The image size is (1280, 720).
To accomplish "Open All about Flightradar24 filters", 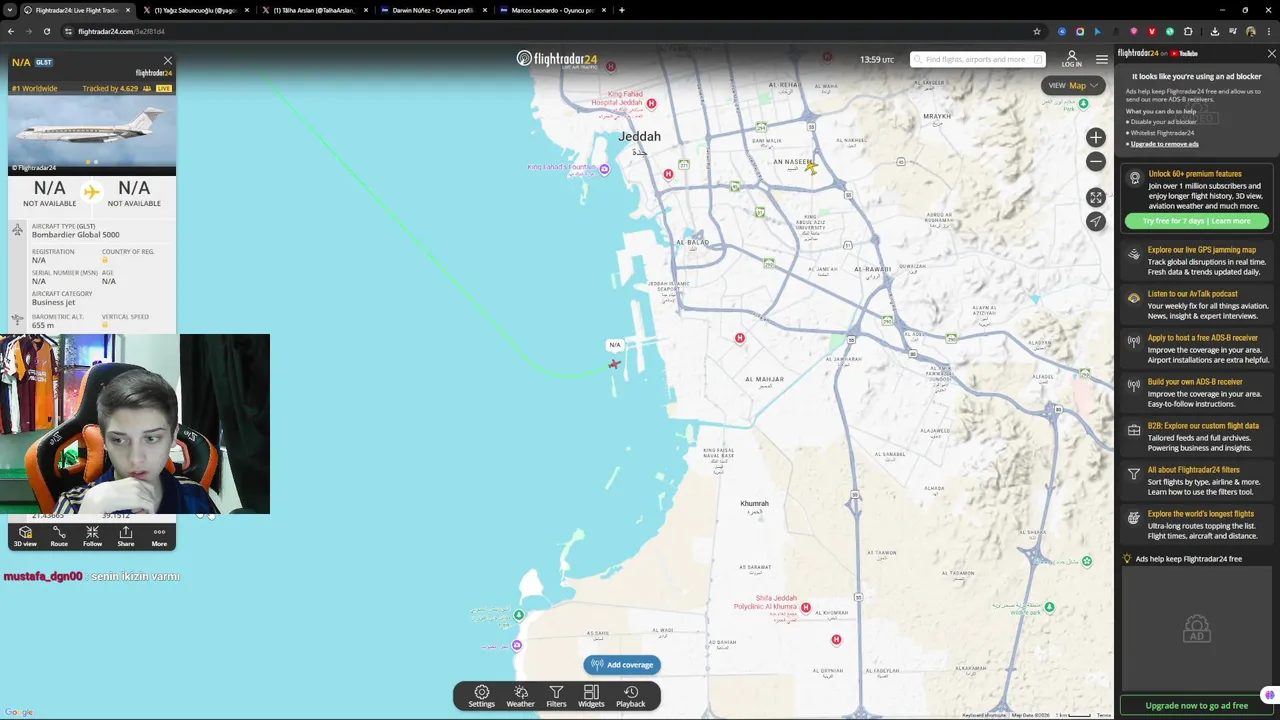I will (1197, 481).
